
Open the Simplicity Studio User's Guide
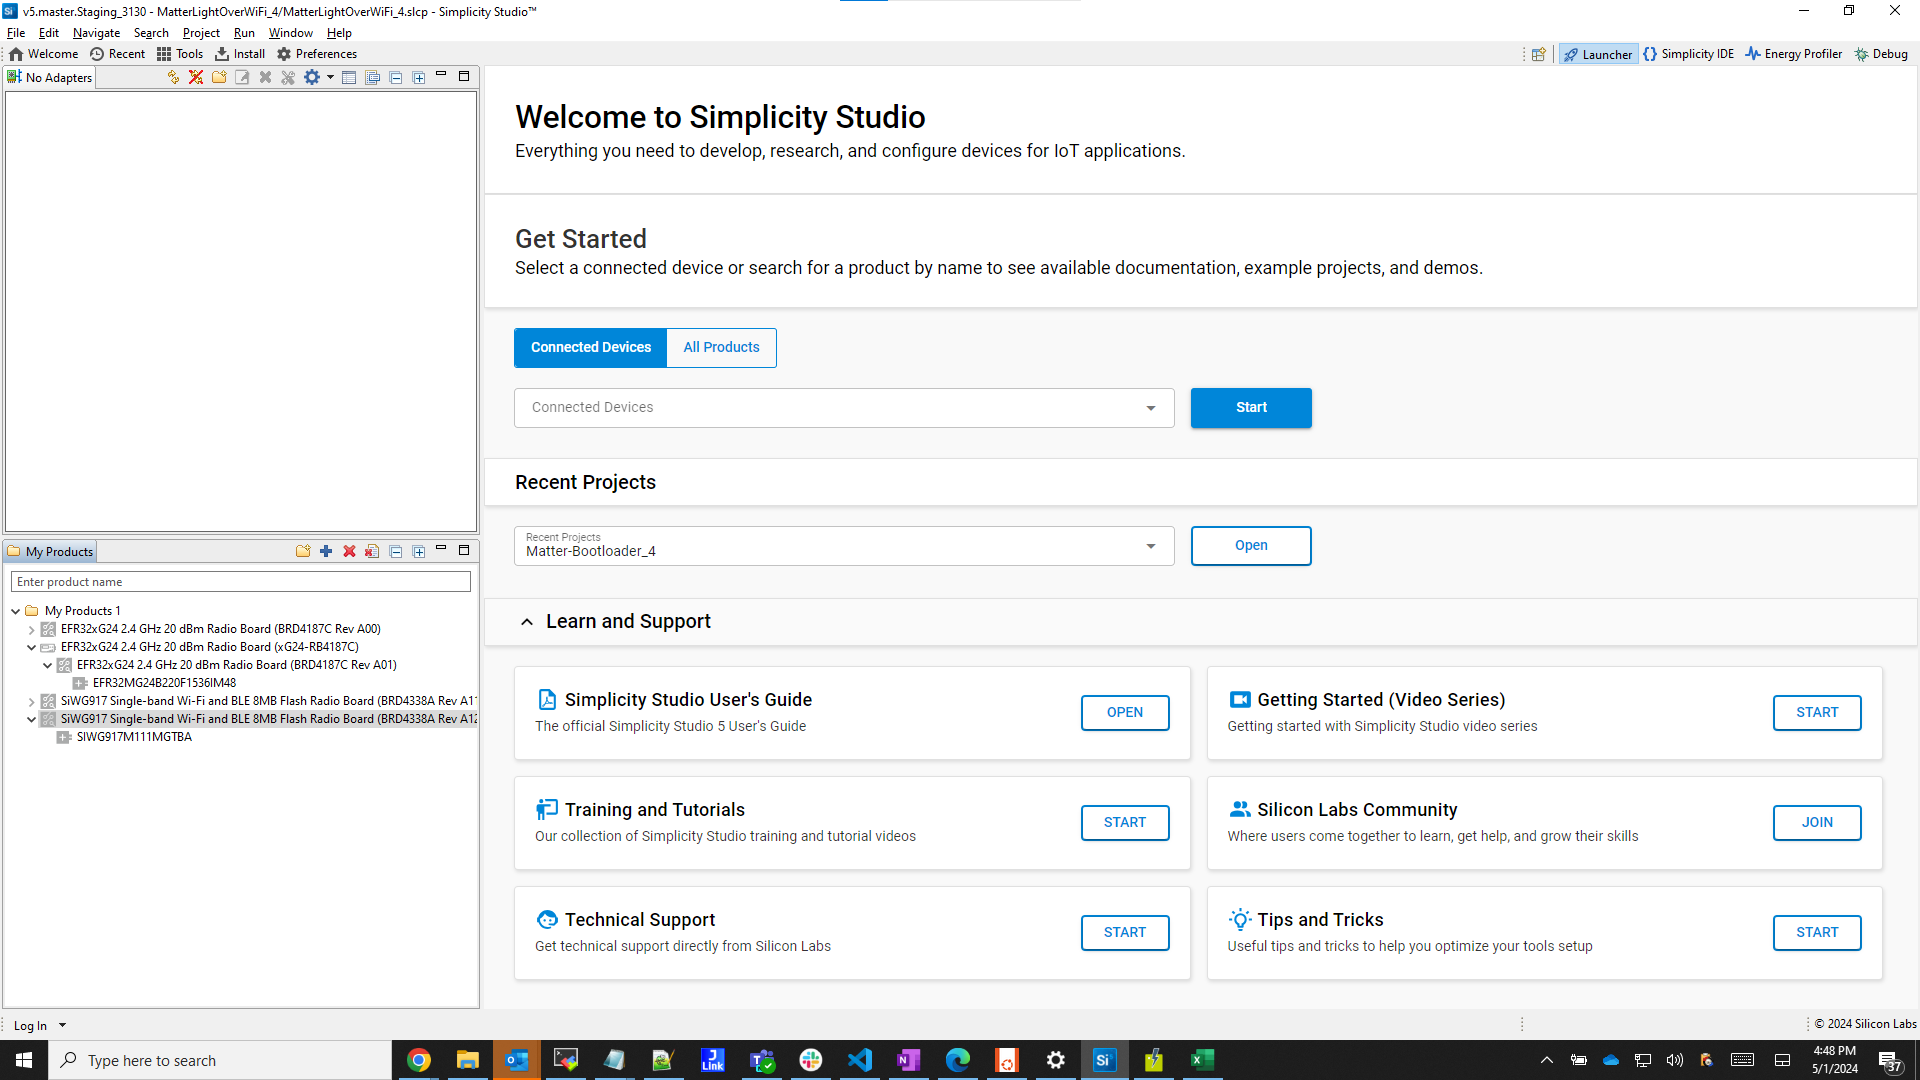tap(1125, 712)
